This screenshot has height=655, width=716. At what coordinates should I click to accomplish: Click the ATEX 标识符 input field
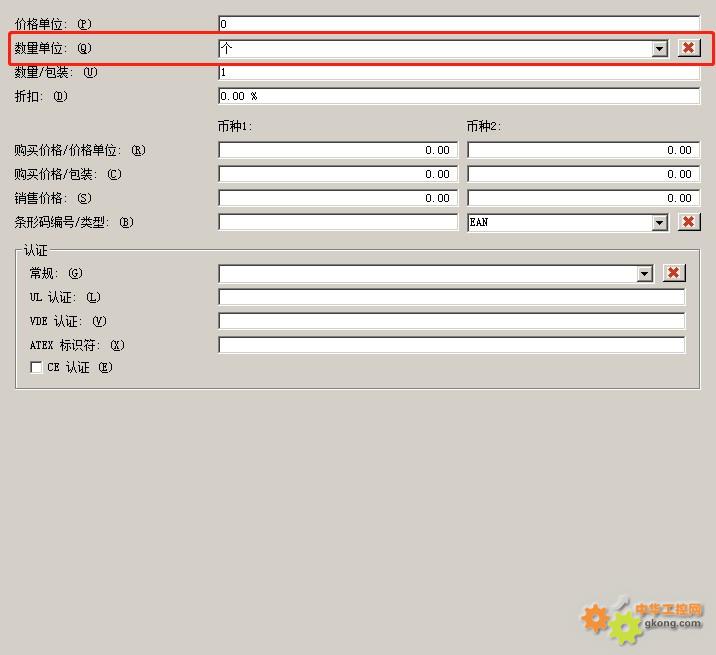point(452,345)
